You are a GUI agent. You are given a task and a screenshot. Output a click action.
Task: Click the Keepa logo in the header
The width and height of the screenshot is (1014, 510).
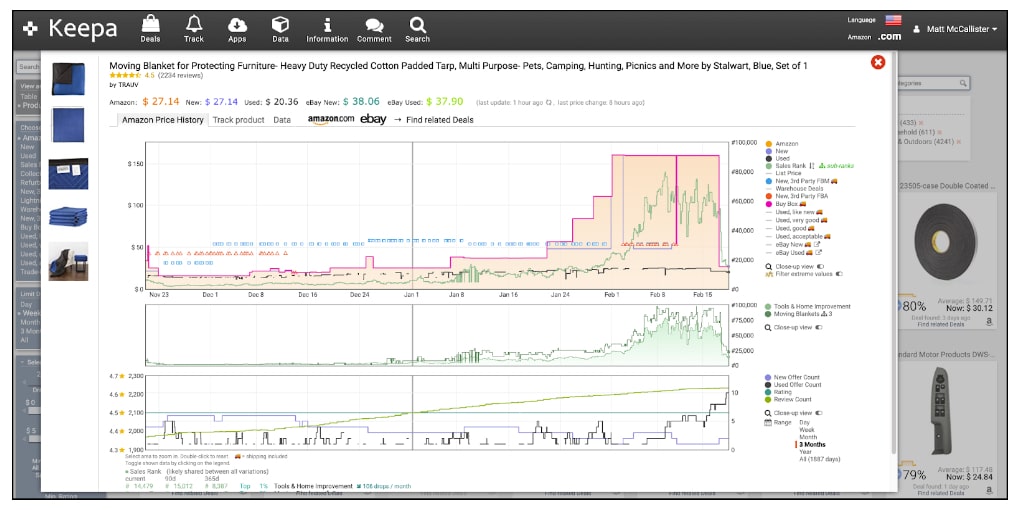(69, 28)
